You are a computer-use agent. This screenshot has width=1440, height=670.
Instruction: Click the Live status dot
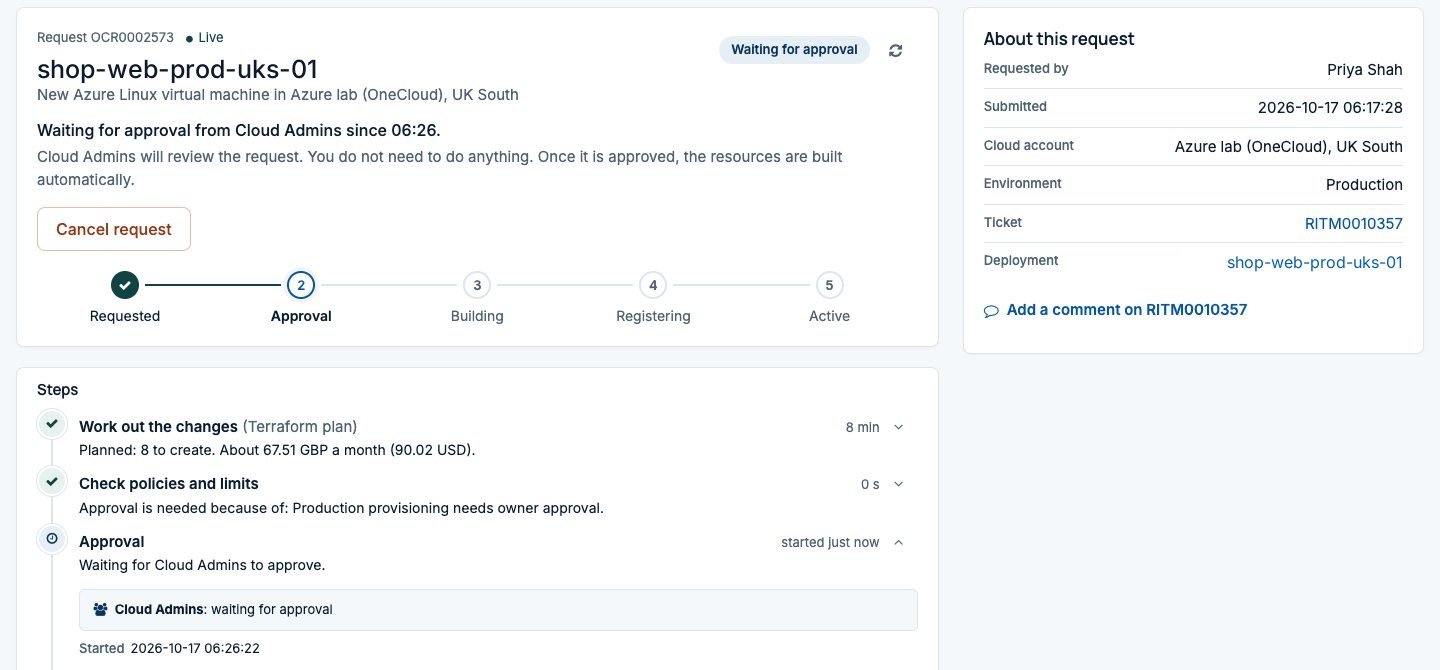pyautogui.click(x=190, y=38)
